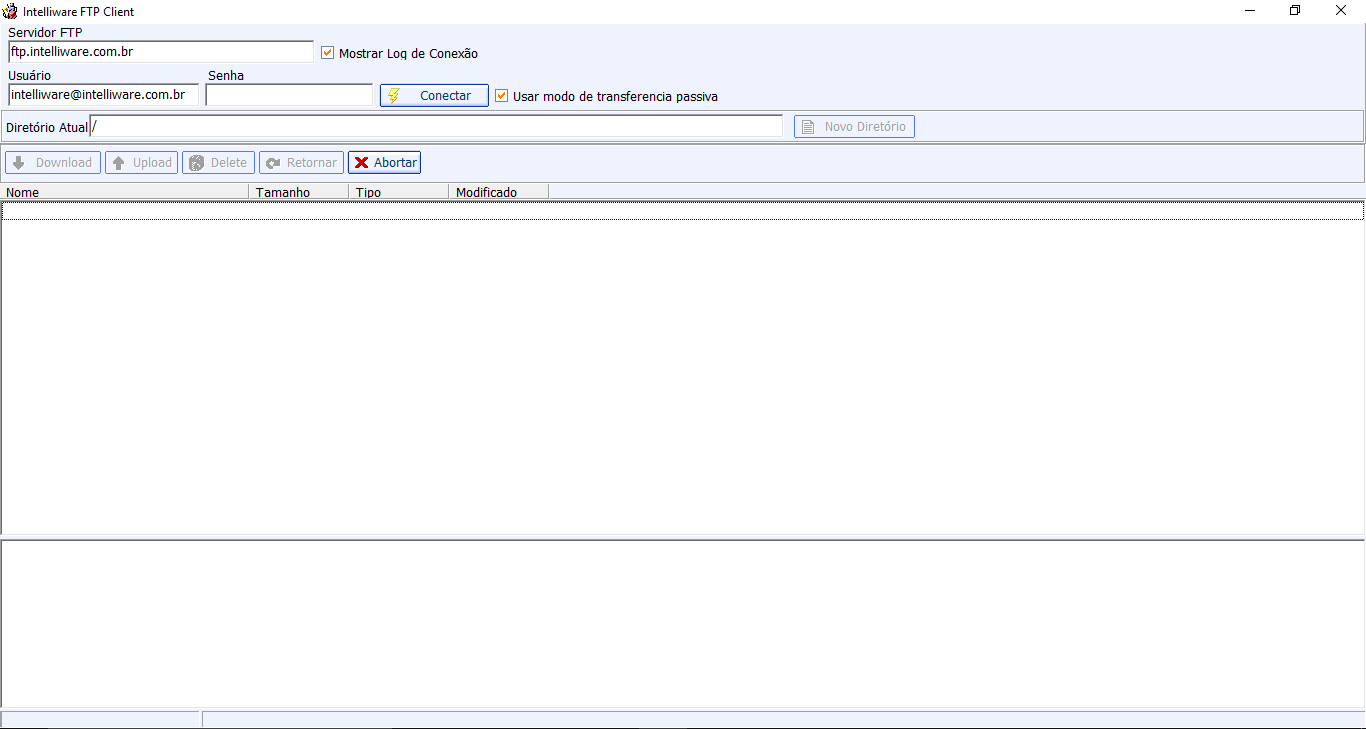This screenshot has width=1366, height=729.
Task: Restore down the FTP Client window
Action: [x=1296, y=11]
